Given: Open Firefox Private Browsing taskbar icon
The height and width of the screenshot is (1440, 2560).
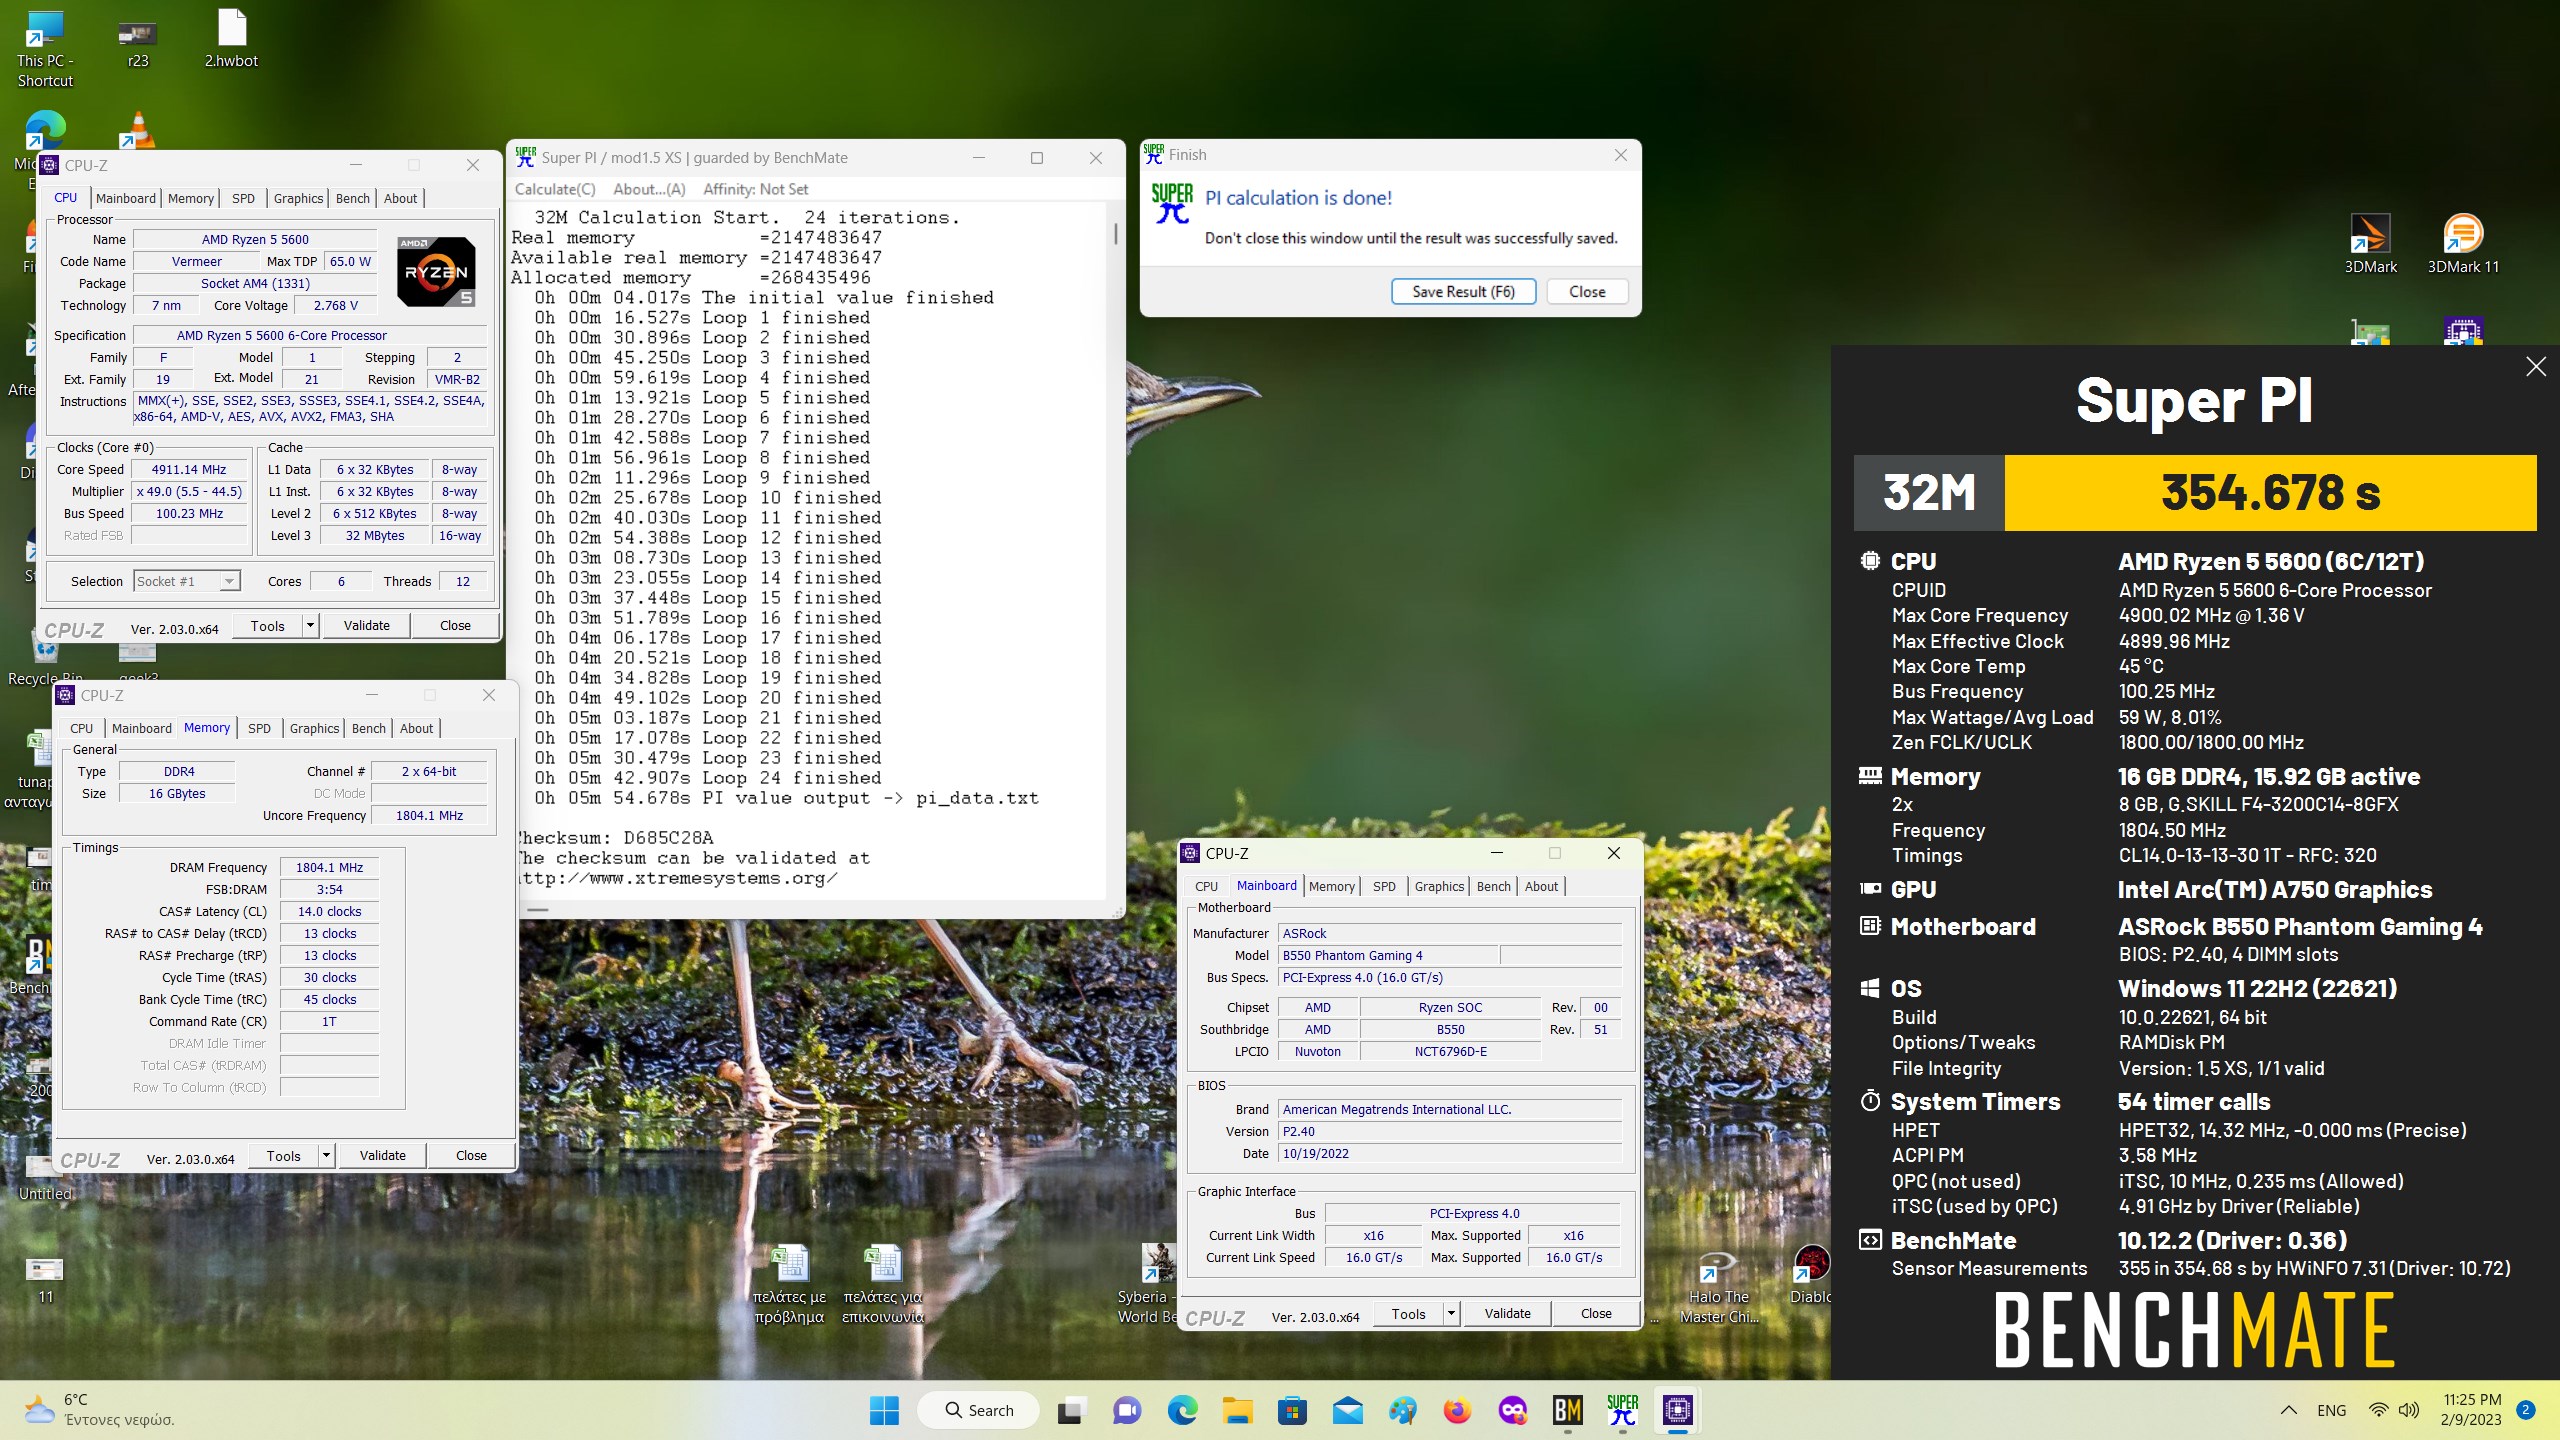Looking at the screenshot, I should [x=1512, y=1410].
